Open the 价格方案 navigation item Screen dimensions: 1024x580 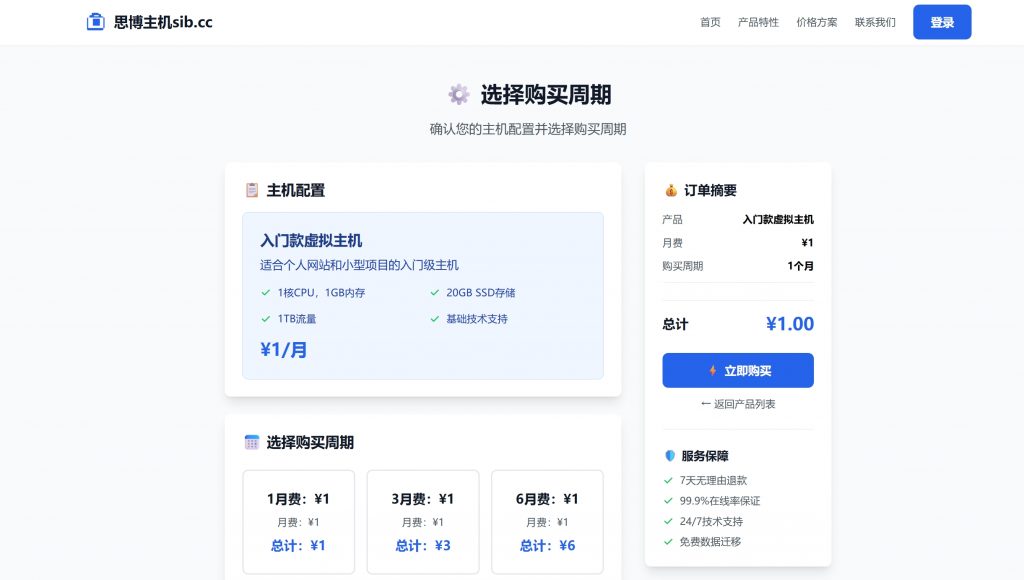click(x=817, y=21)
